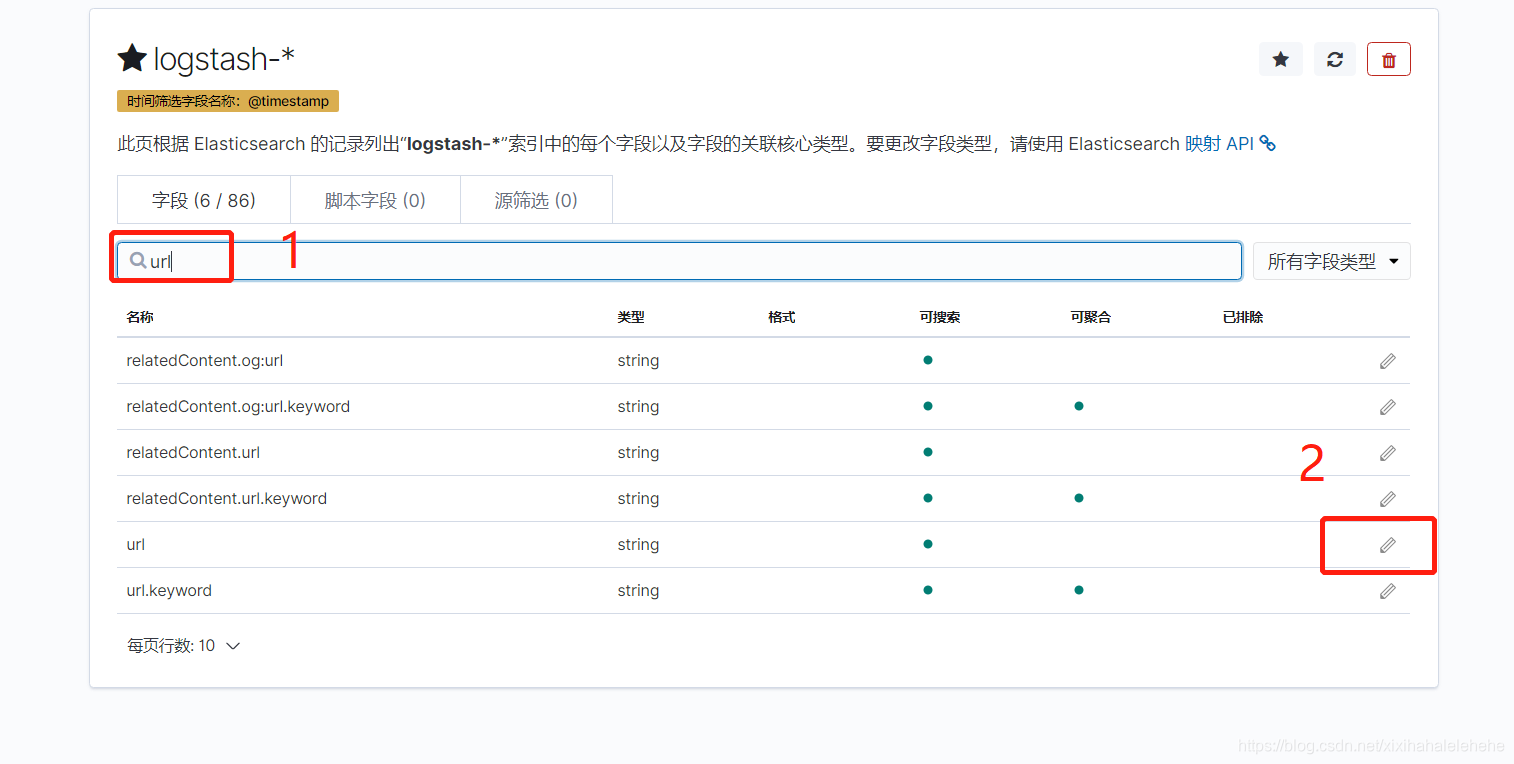Click string type in url.keyword row

(638, 591)
